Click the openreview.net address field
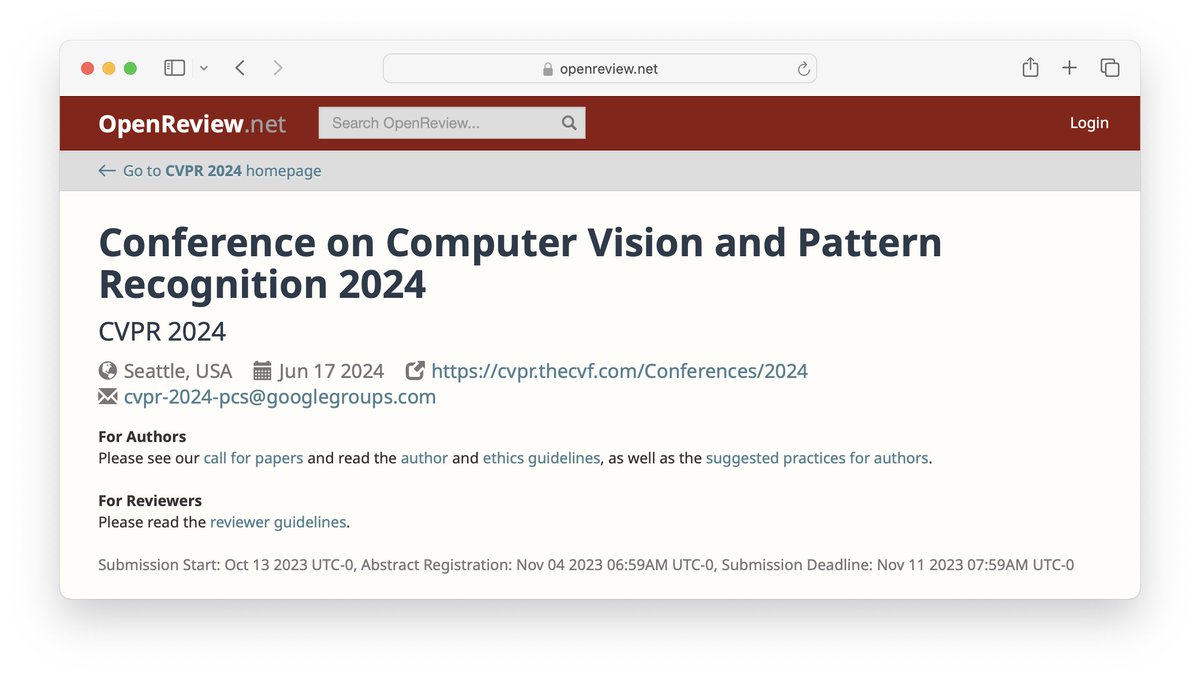The height and width of the screenshot is (678, 1200). coord(600,69)
